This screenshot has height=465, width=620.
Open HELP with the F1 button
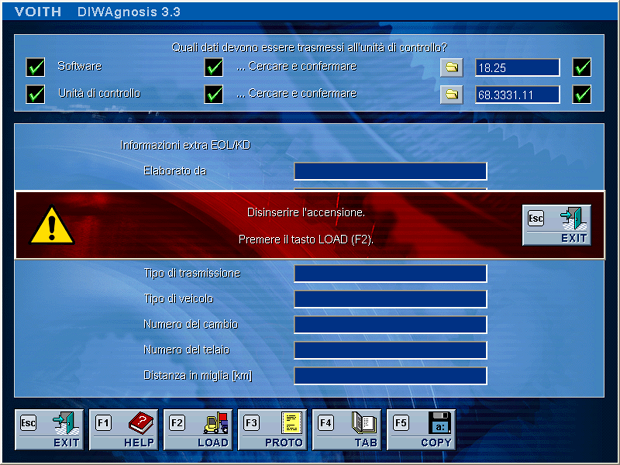coord(124,429)
